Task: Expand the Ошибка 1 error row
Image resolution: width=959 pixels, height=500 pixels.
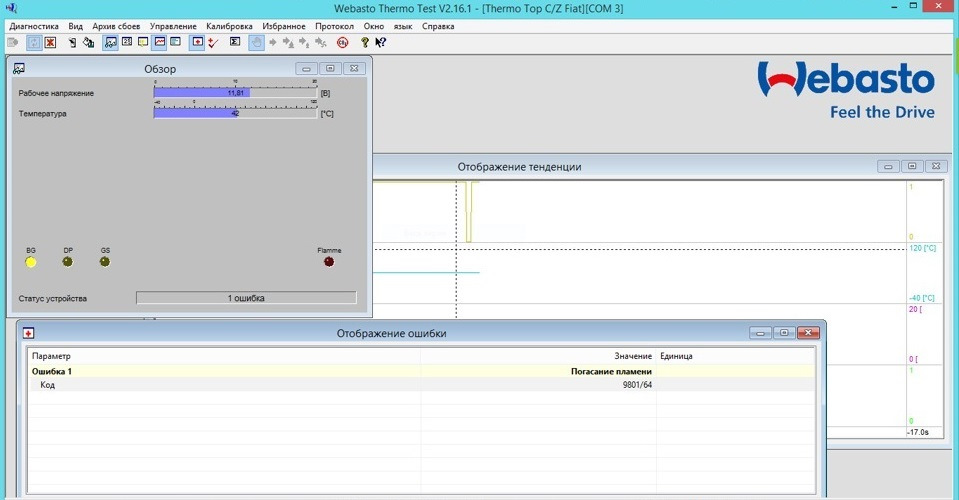Action: click(x=52, y=371)
